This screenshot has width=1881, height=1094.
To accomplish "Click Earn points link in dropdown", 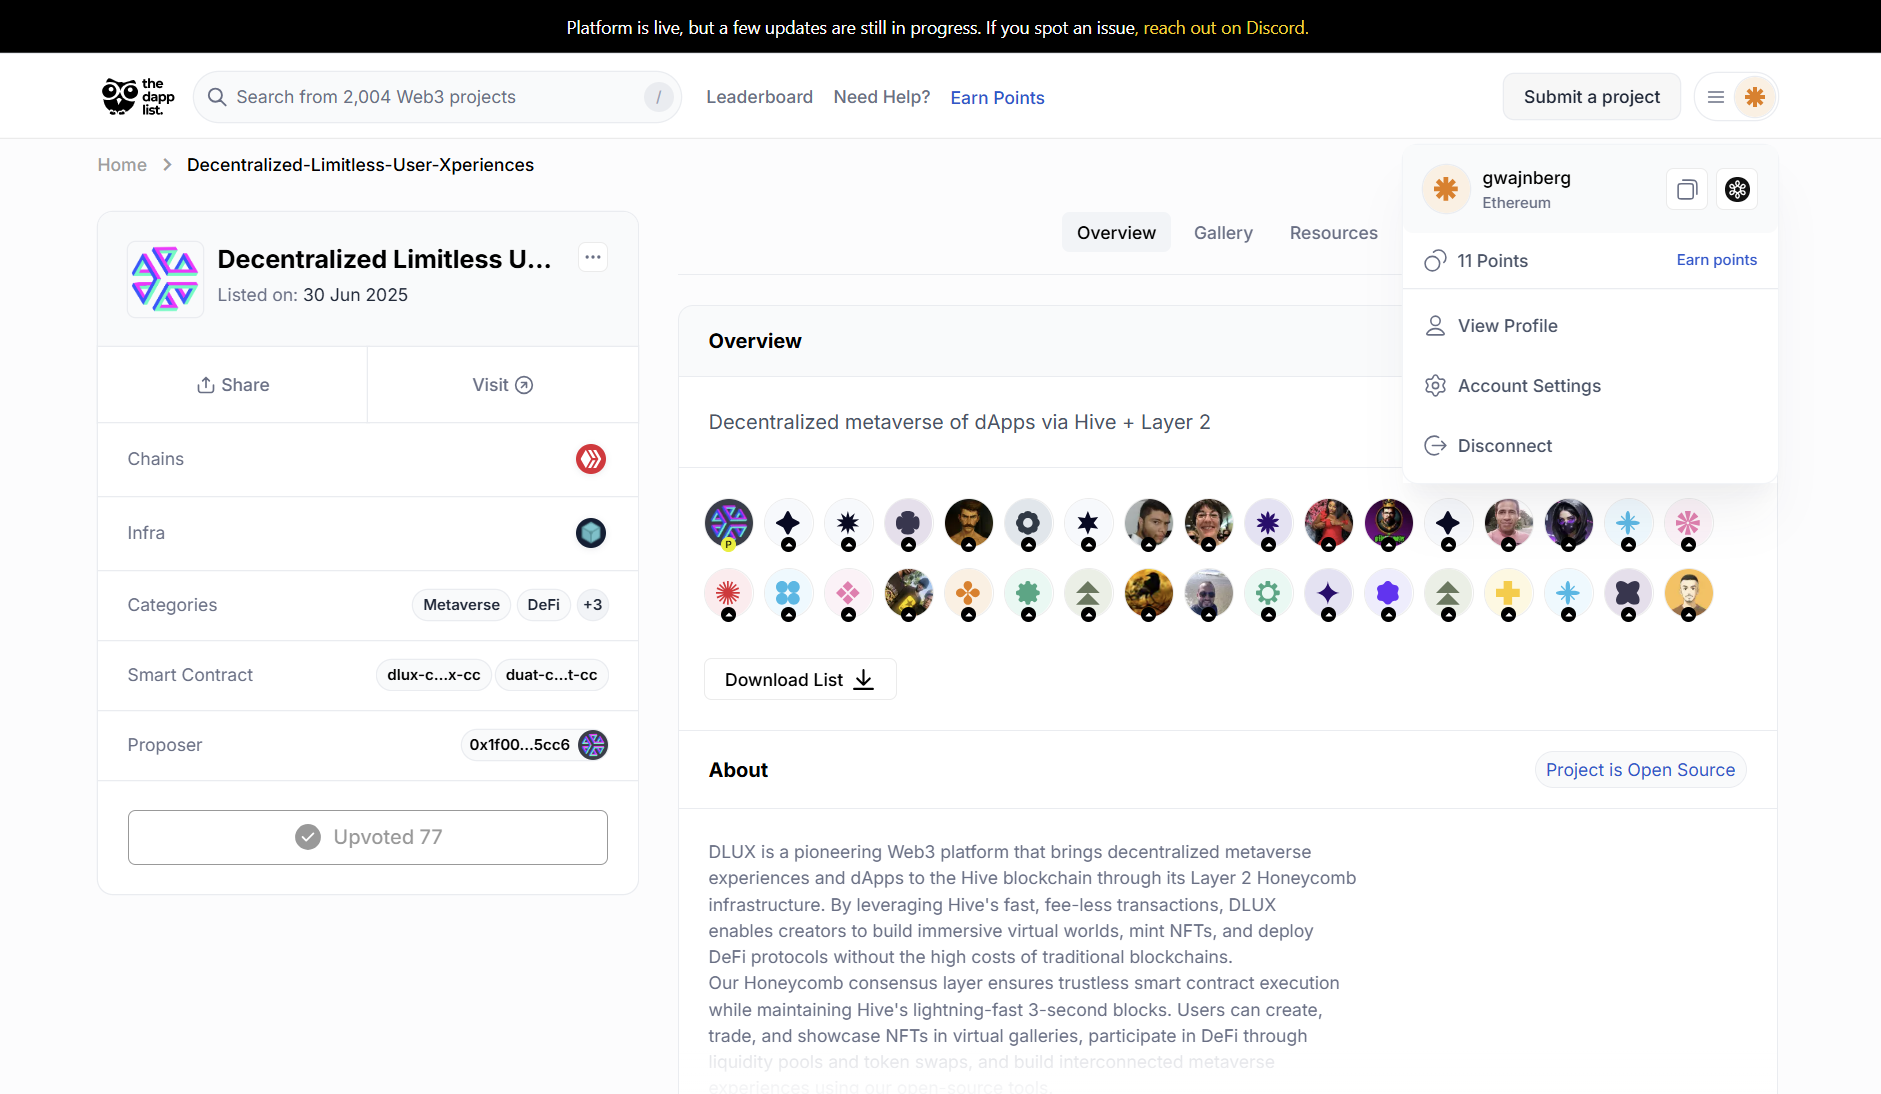I will (1716, 260).
